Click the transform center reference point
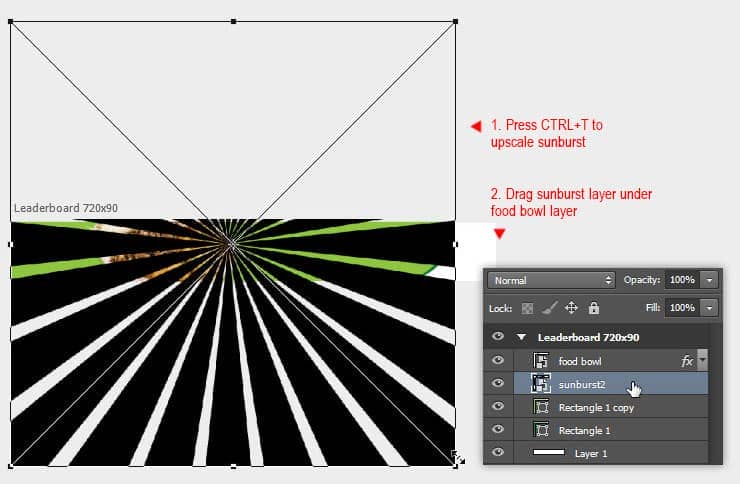 pyautogui.click(x=232, y=244)
